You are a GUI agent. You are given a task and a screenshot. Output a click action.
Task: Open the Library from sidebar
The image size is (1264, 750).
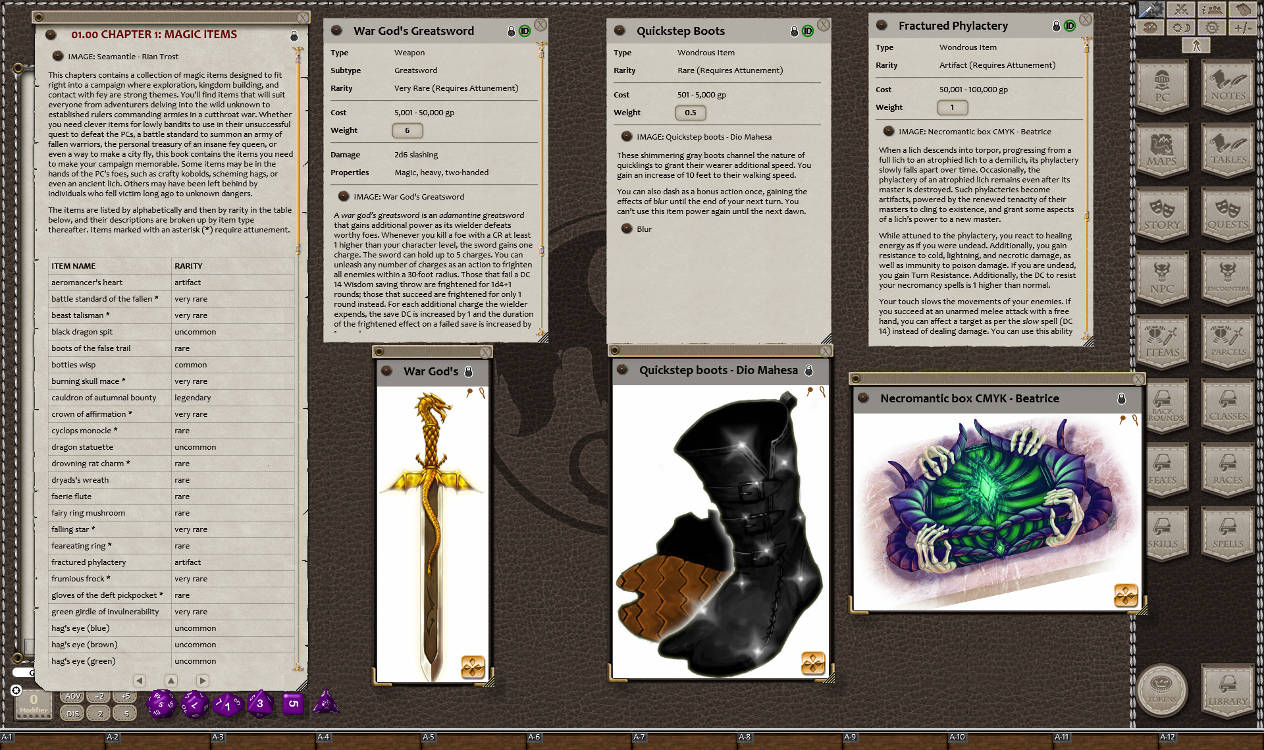point(1228,690)
